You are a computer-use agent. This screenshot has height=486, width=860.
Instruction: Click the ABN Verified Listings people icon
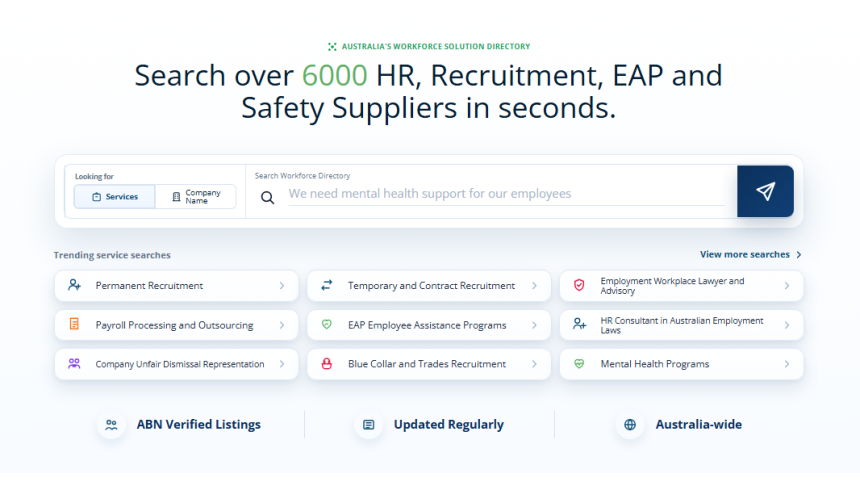click(x=111, y=425)
